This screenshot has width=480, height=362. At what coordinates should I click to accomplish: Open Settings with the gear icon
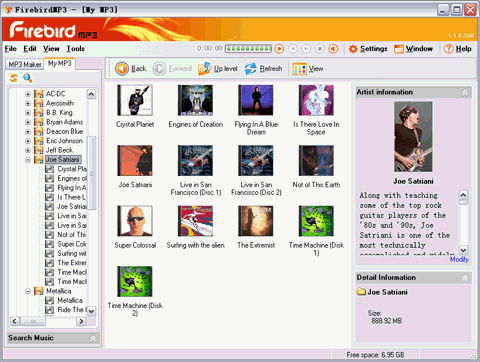point(353,49)
